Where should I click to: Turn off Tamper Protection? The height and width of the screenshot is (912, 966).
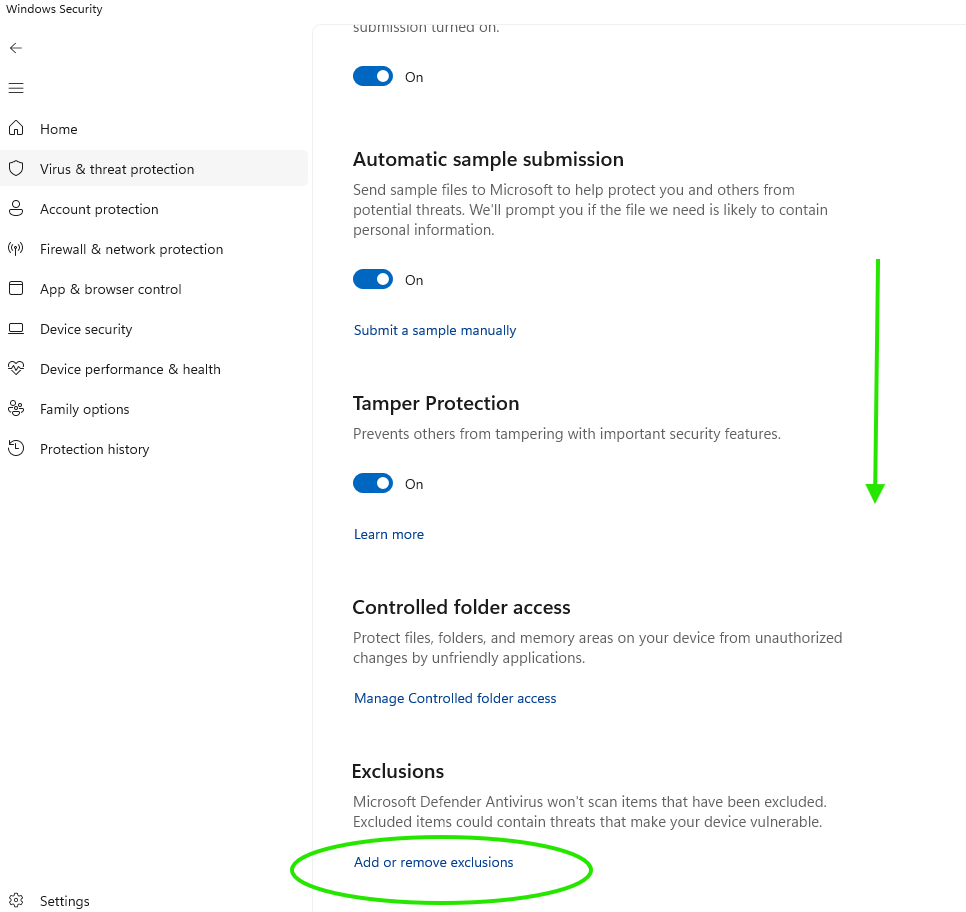pos(373,483)
